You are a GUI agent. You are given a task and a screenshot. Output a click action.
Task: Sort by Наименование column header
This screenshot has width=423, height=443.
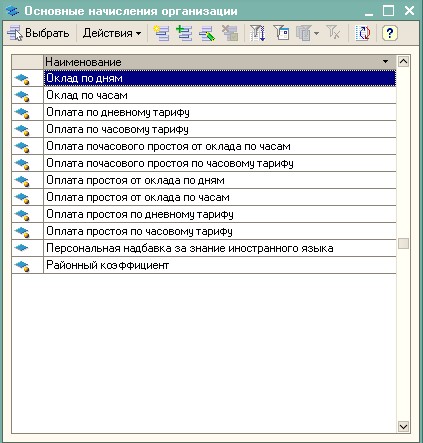(220, 62)
